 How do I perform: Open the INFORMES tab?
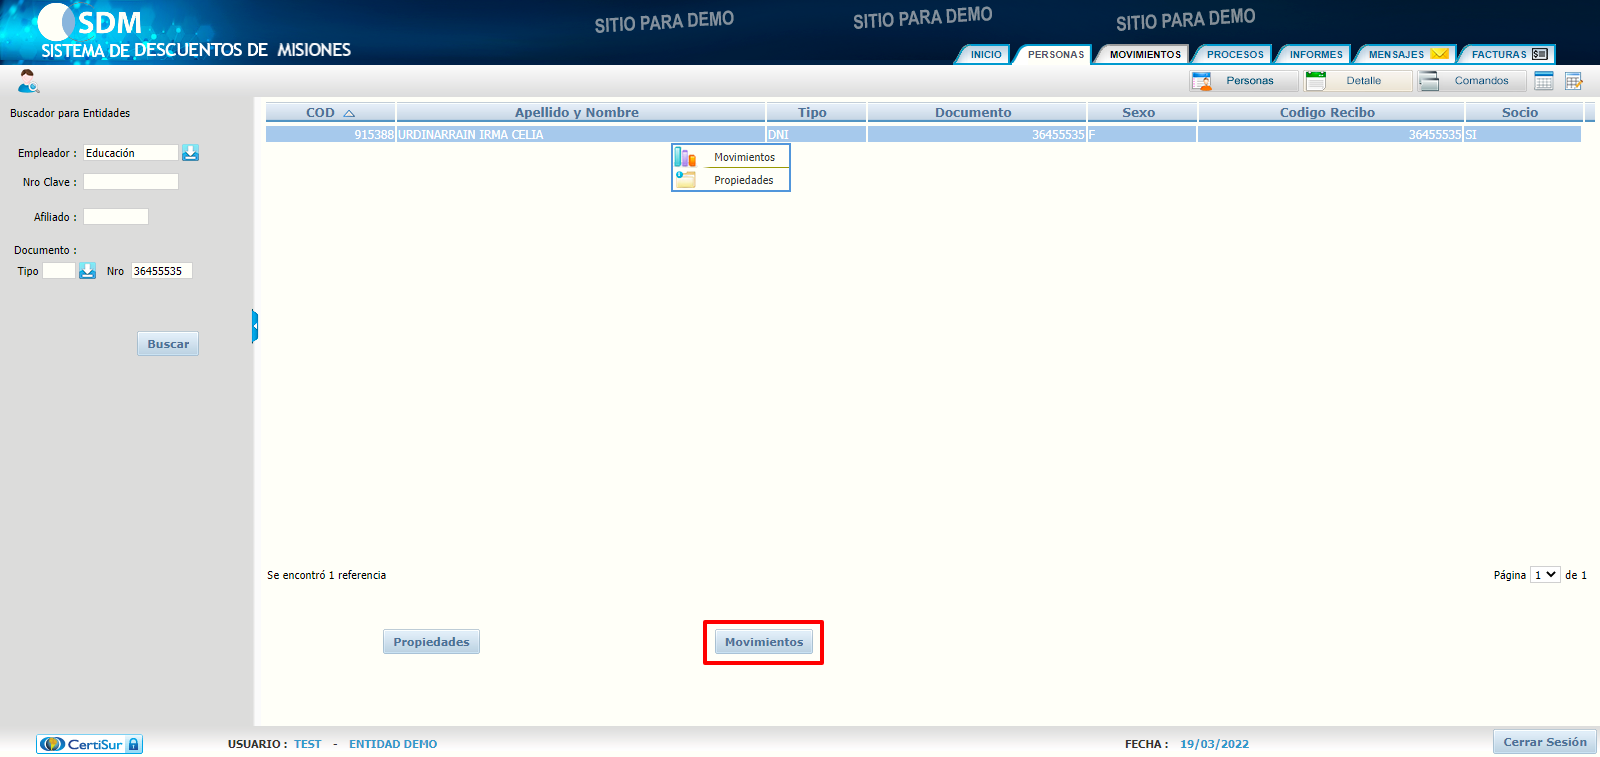point(1316,54)
